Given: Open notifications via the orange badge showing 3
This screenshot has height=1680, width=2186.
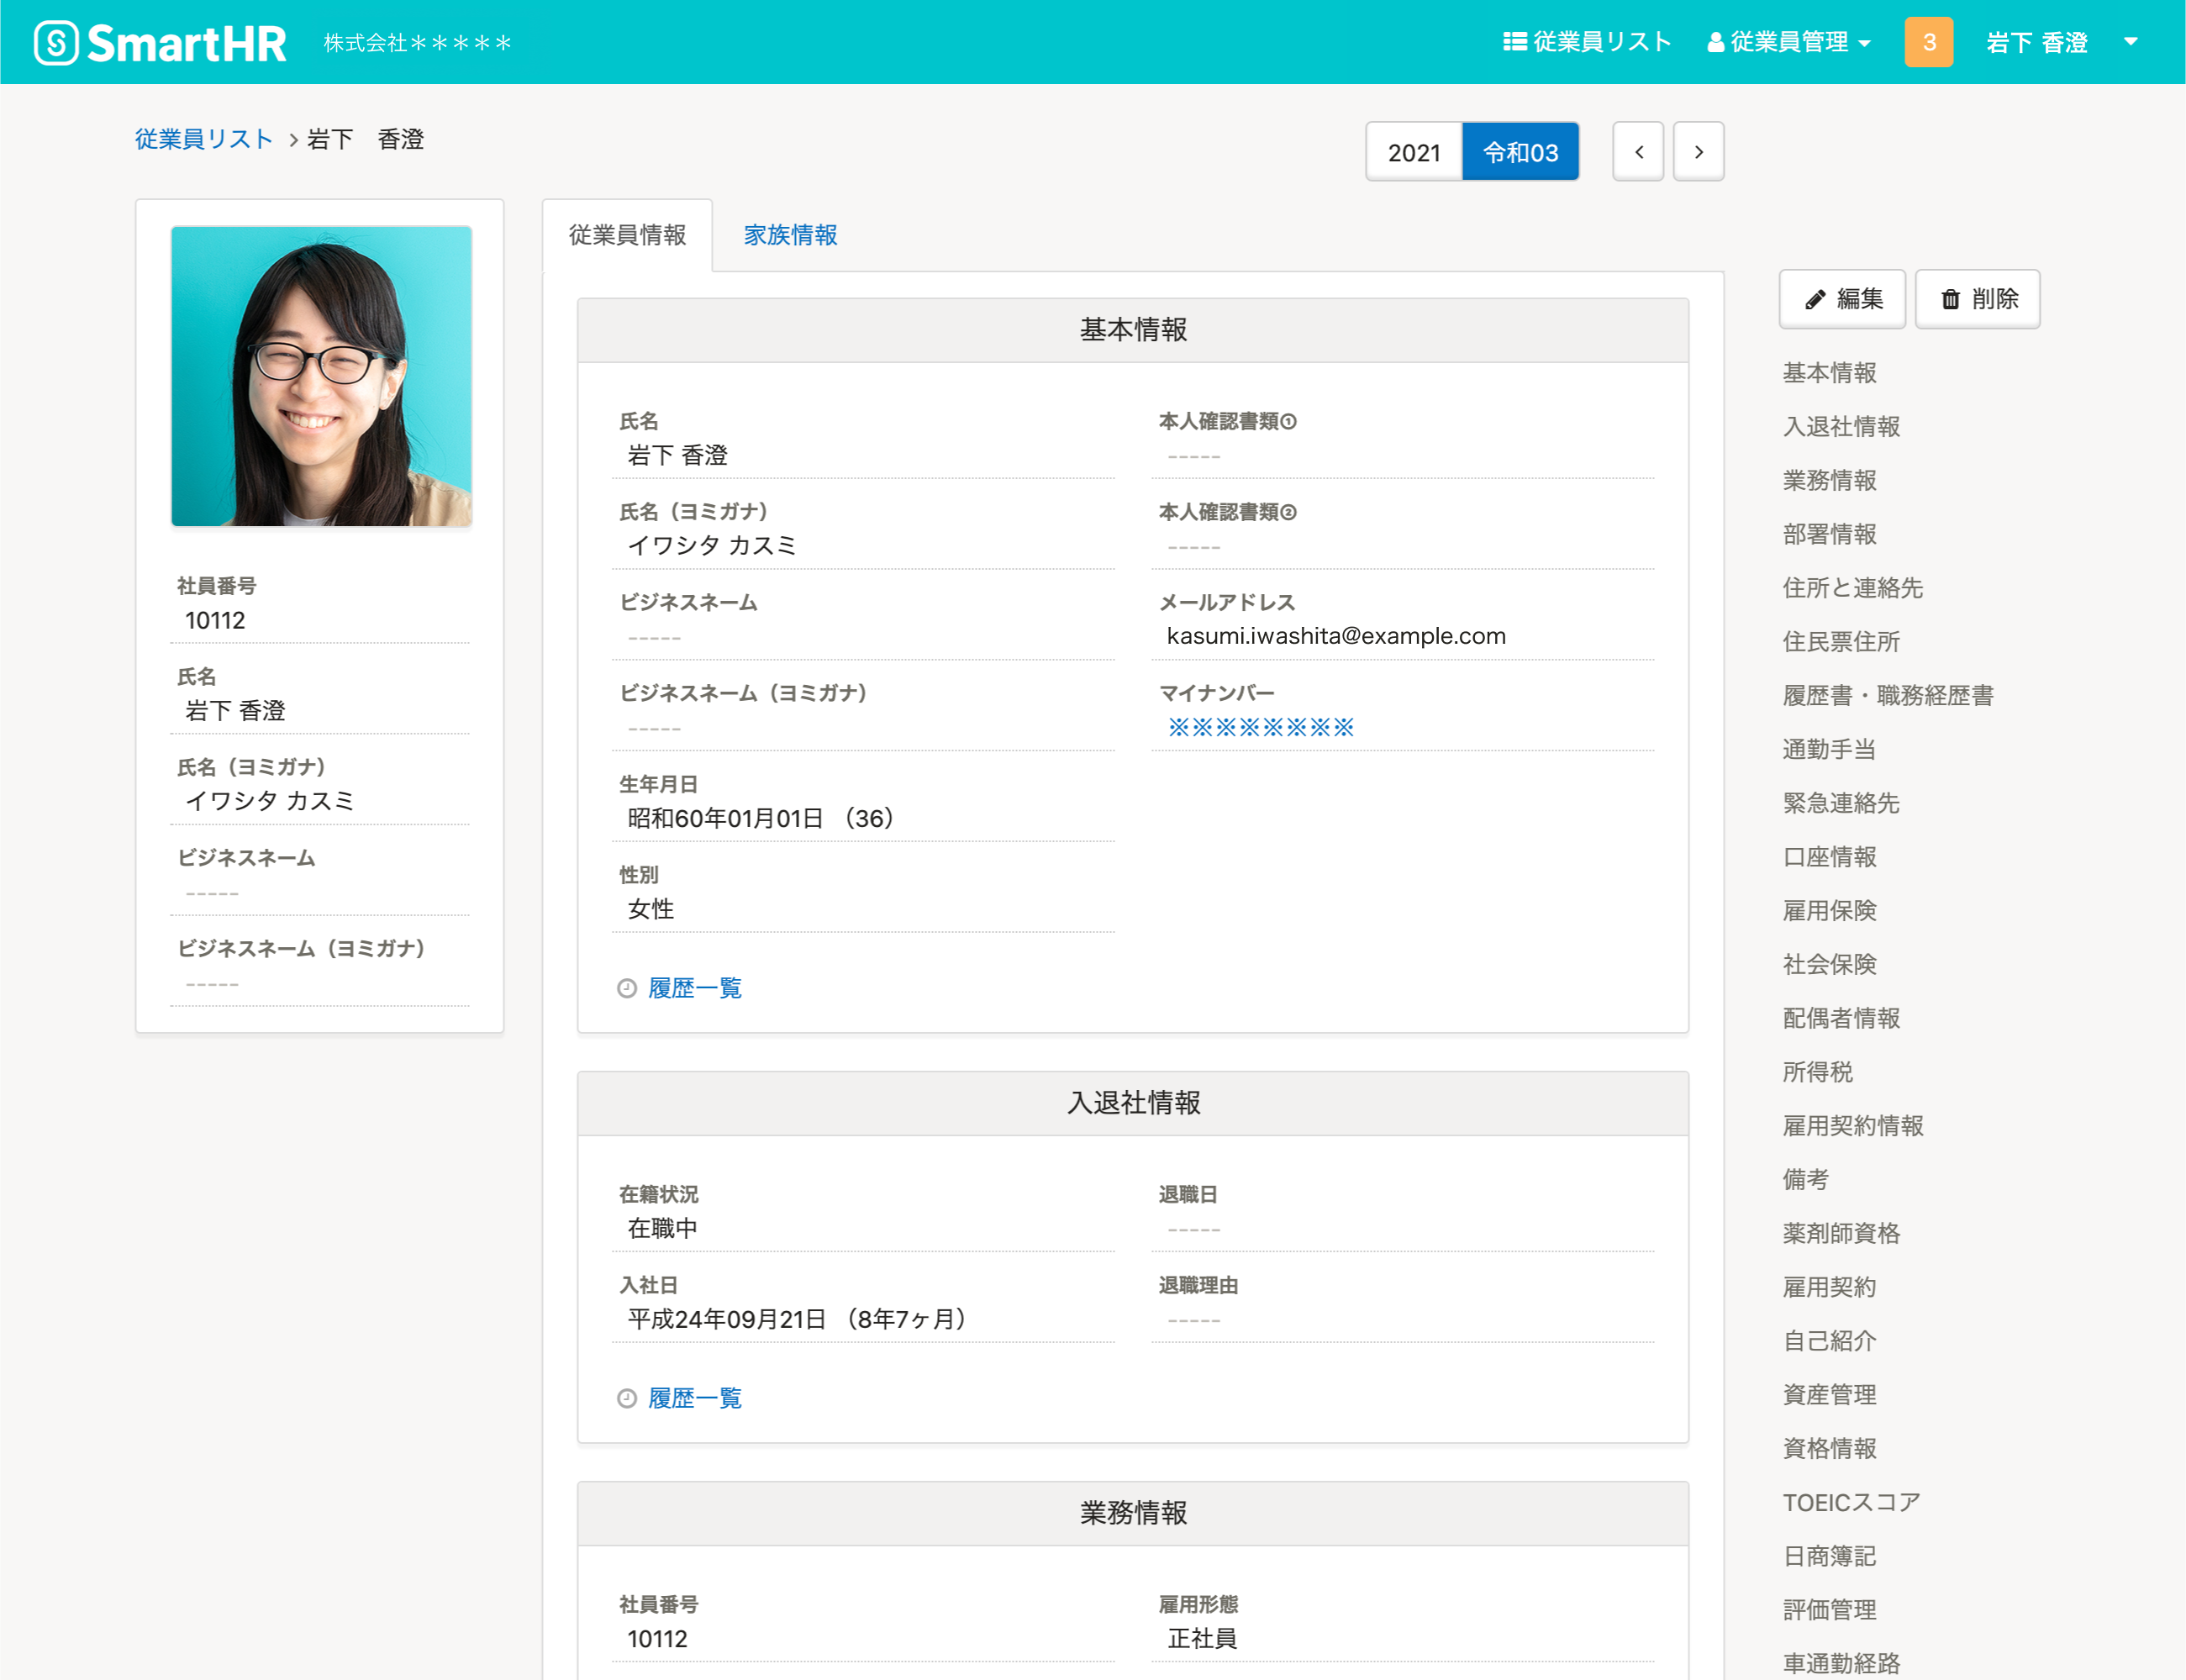Looking at the screenshot, I should pos(1930,41).
